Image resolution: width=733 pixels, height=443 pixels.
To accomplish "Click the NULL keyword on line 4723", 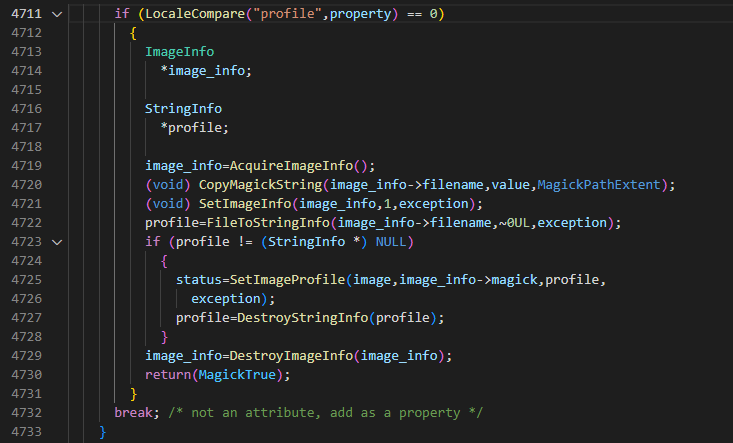I will pyautogui.click(x=391, y=242).
